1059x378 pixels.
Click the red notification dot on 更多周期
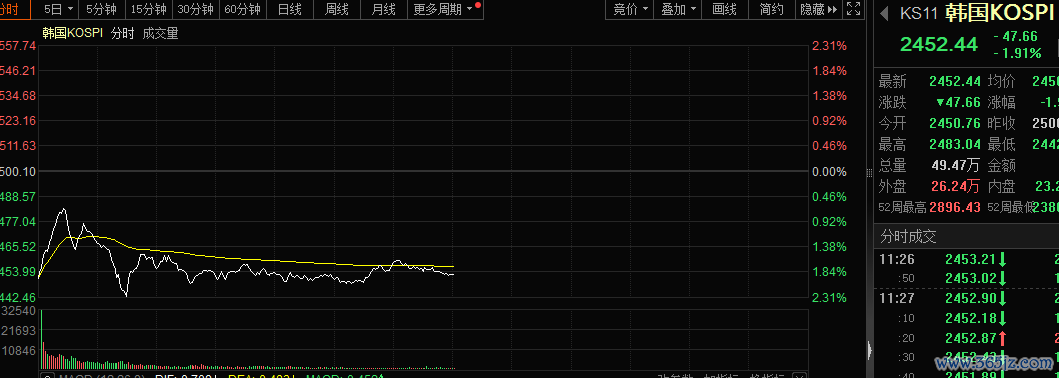(478, 5)
